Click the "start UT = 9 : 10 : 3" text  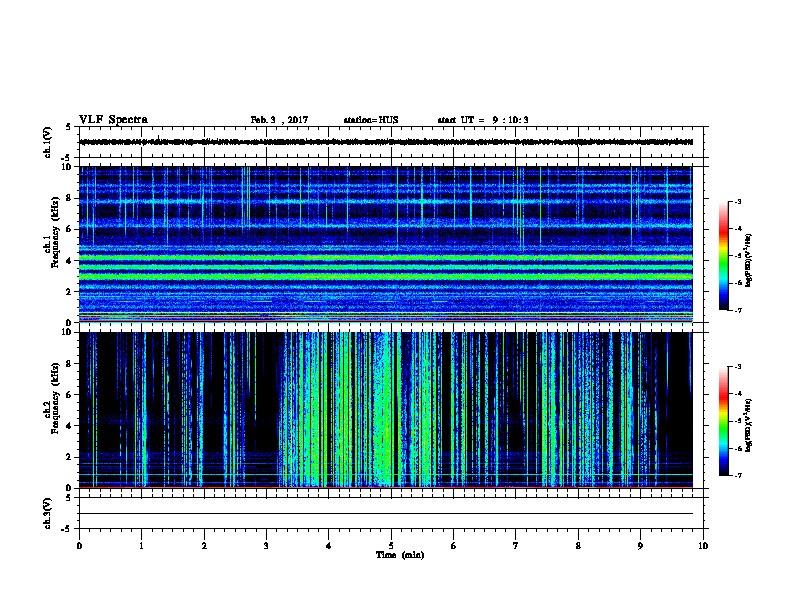483,120
